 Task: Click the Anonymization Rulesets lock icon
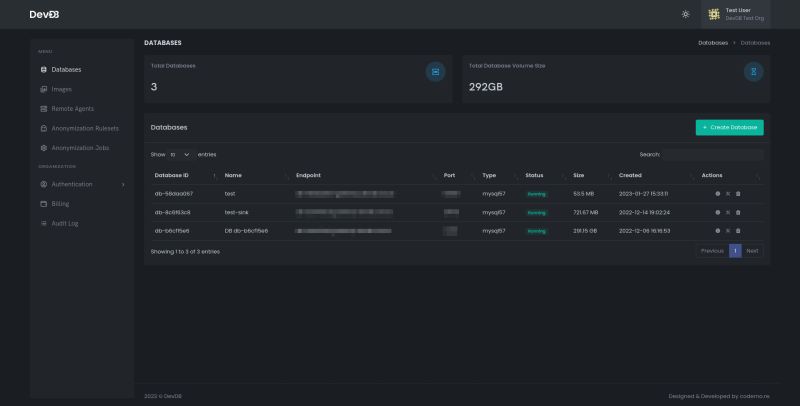(x=43, y=129)
